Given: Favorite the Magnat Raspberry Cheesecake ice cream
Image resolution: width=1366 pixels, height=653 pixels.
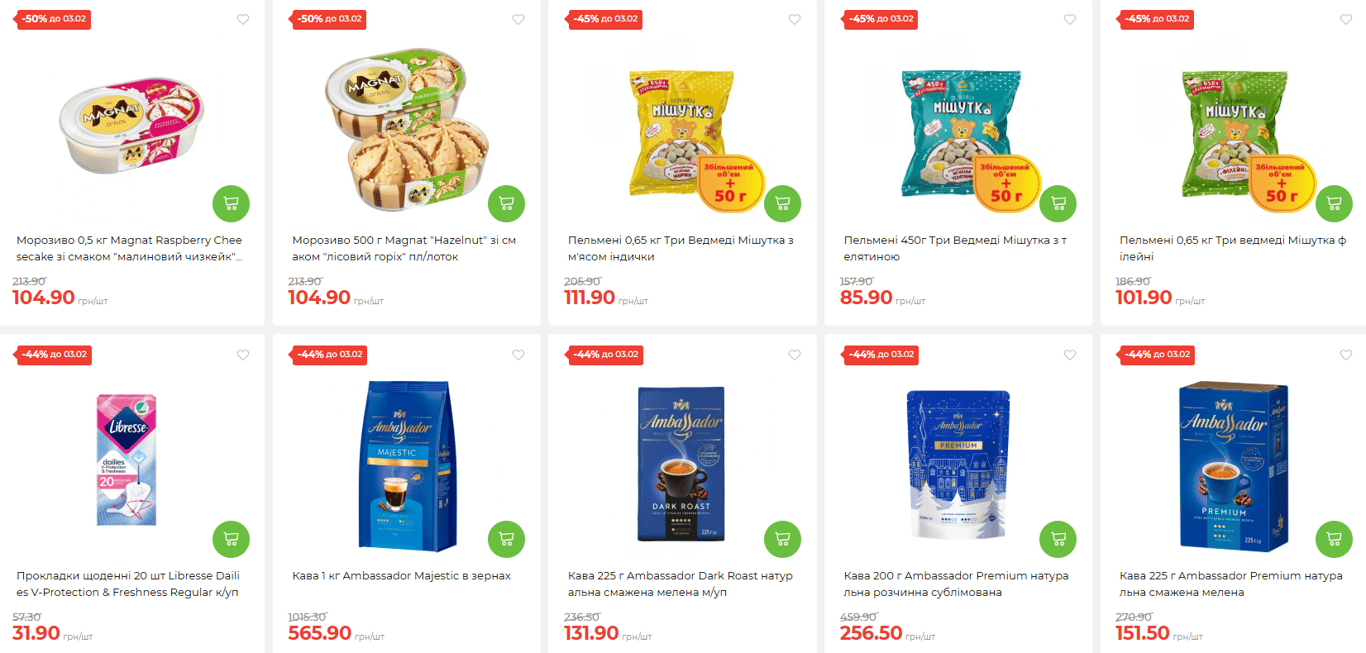Looking at the screenshot, I should coord(243,20).
